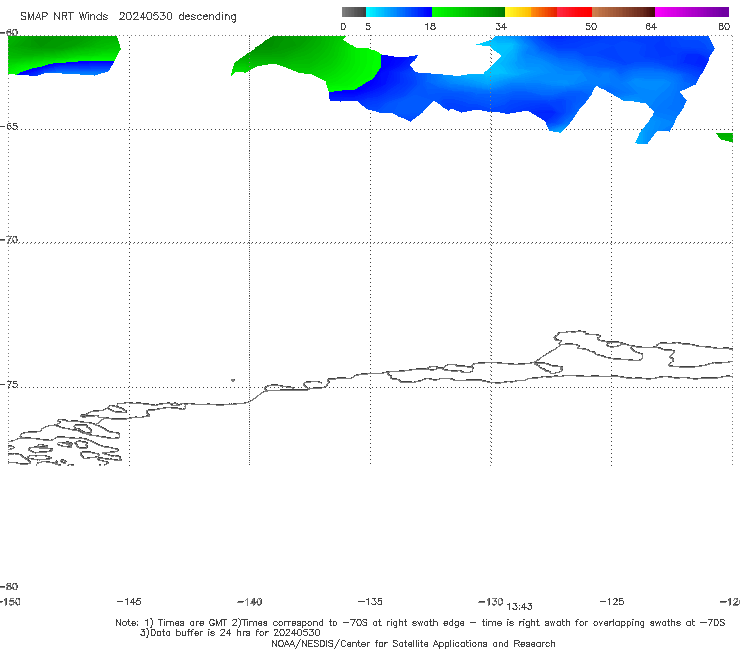Image resolution: width=740 pixels, height=650 pixels.
Task: Select the brown segment of the color bar
Action: (x=623, y=12)
